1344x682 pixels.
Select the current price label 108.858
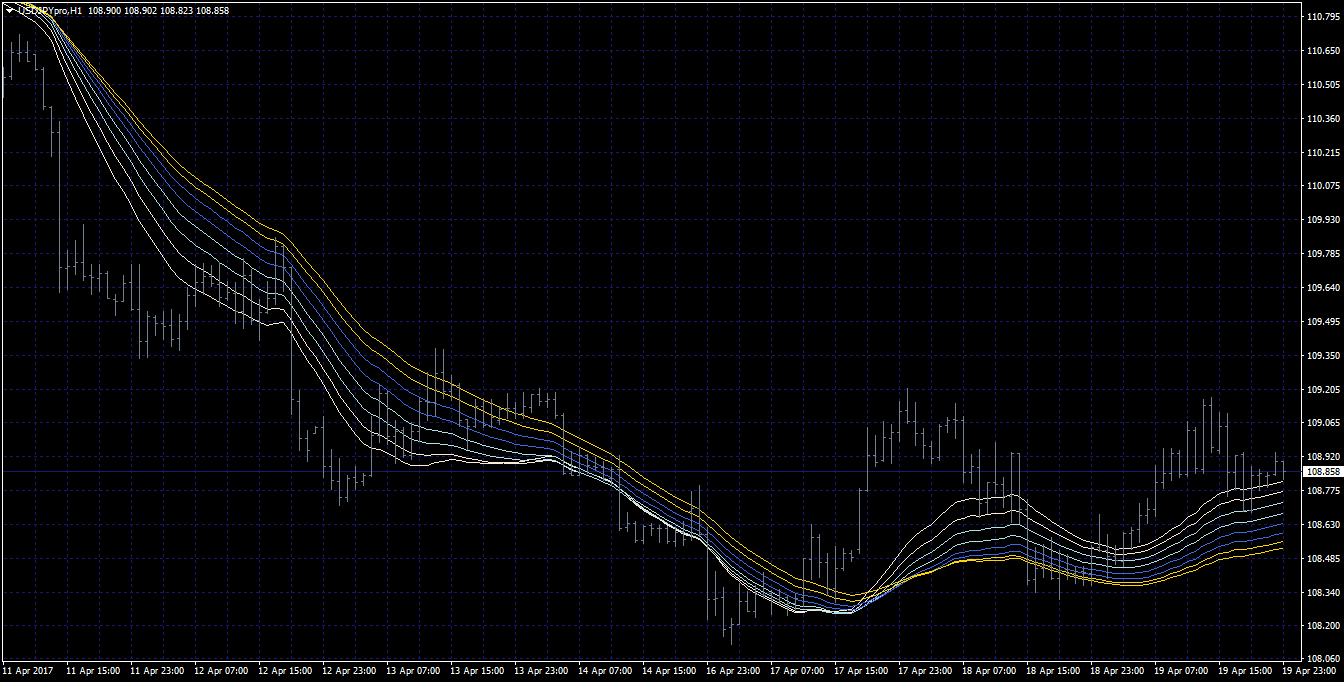[x=1323, y=471]
